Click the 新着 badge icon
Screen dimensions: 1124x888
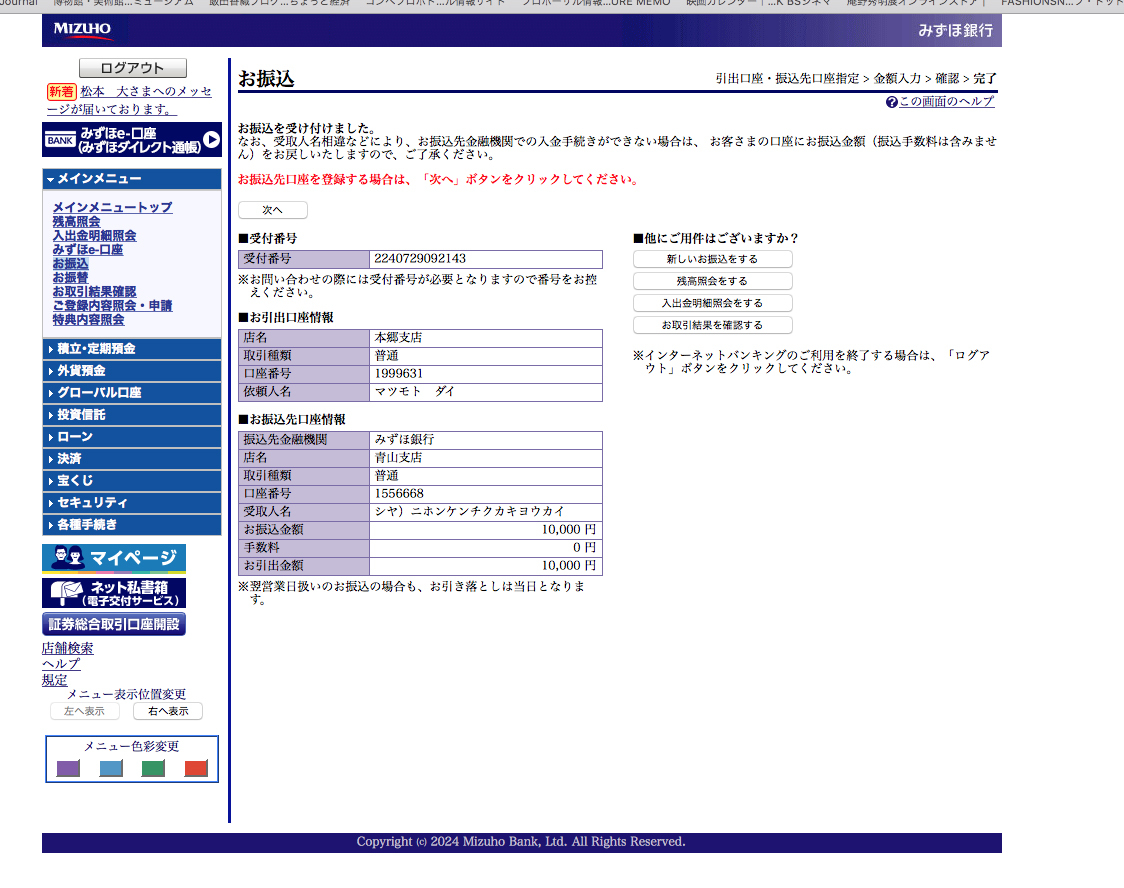[62, 92]
